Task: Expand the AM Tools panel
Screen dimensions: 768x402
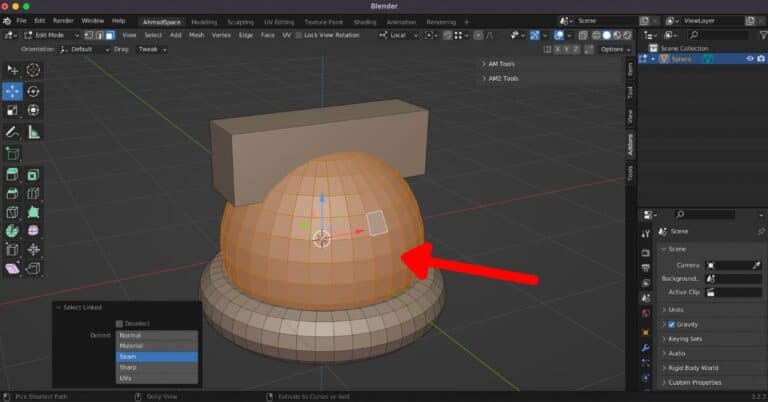Action: tap(502, 63)
